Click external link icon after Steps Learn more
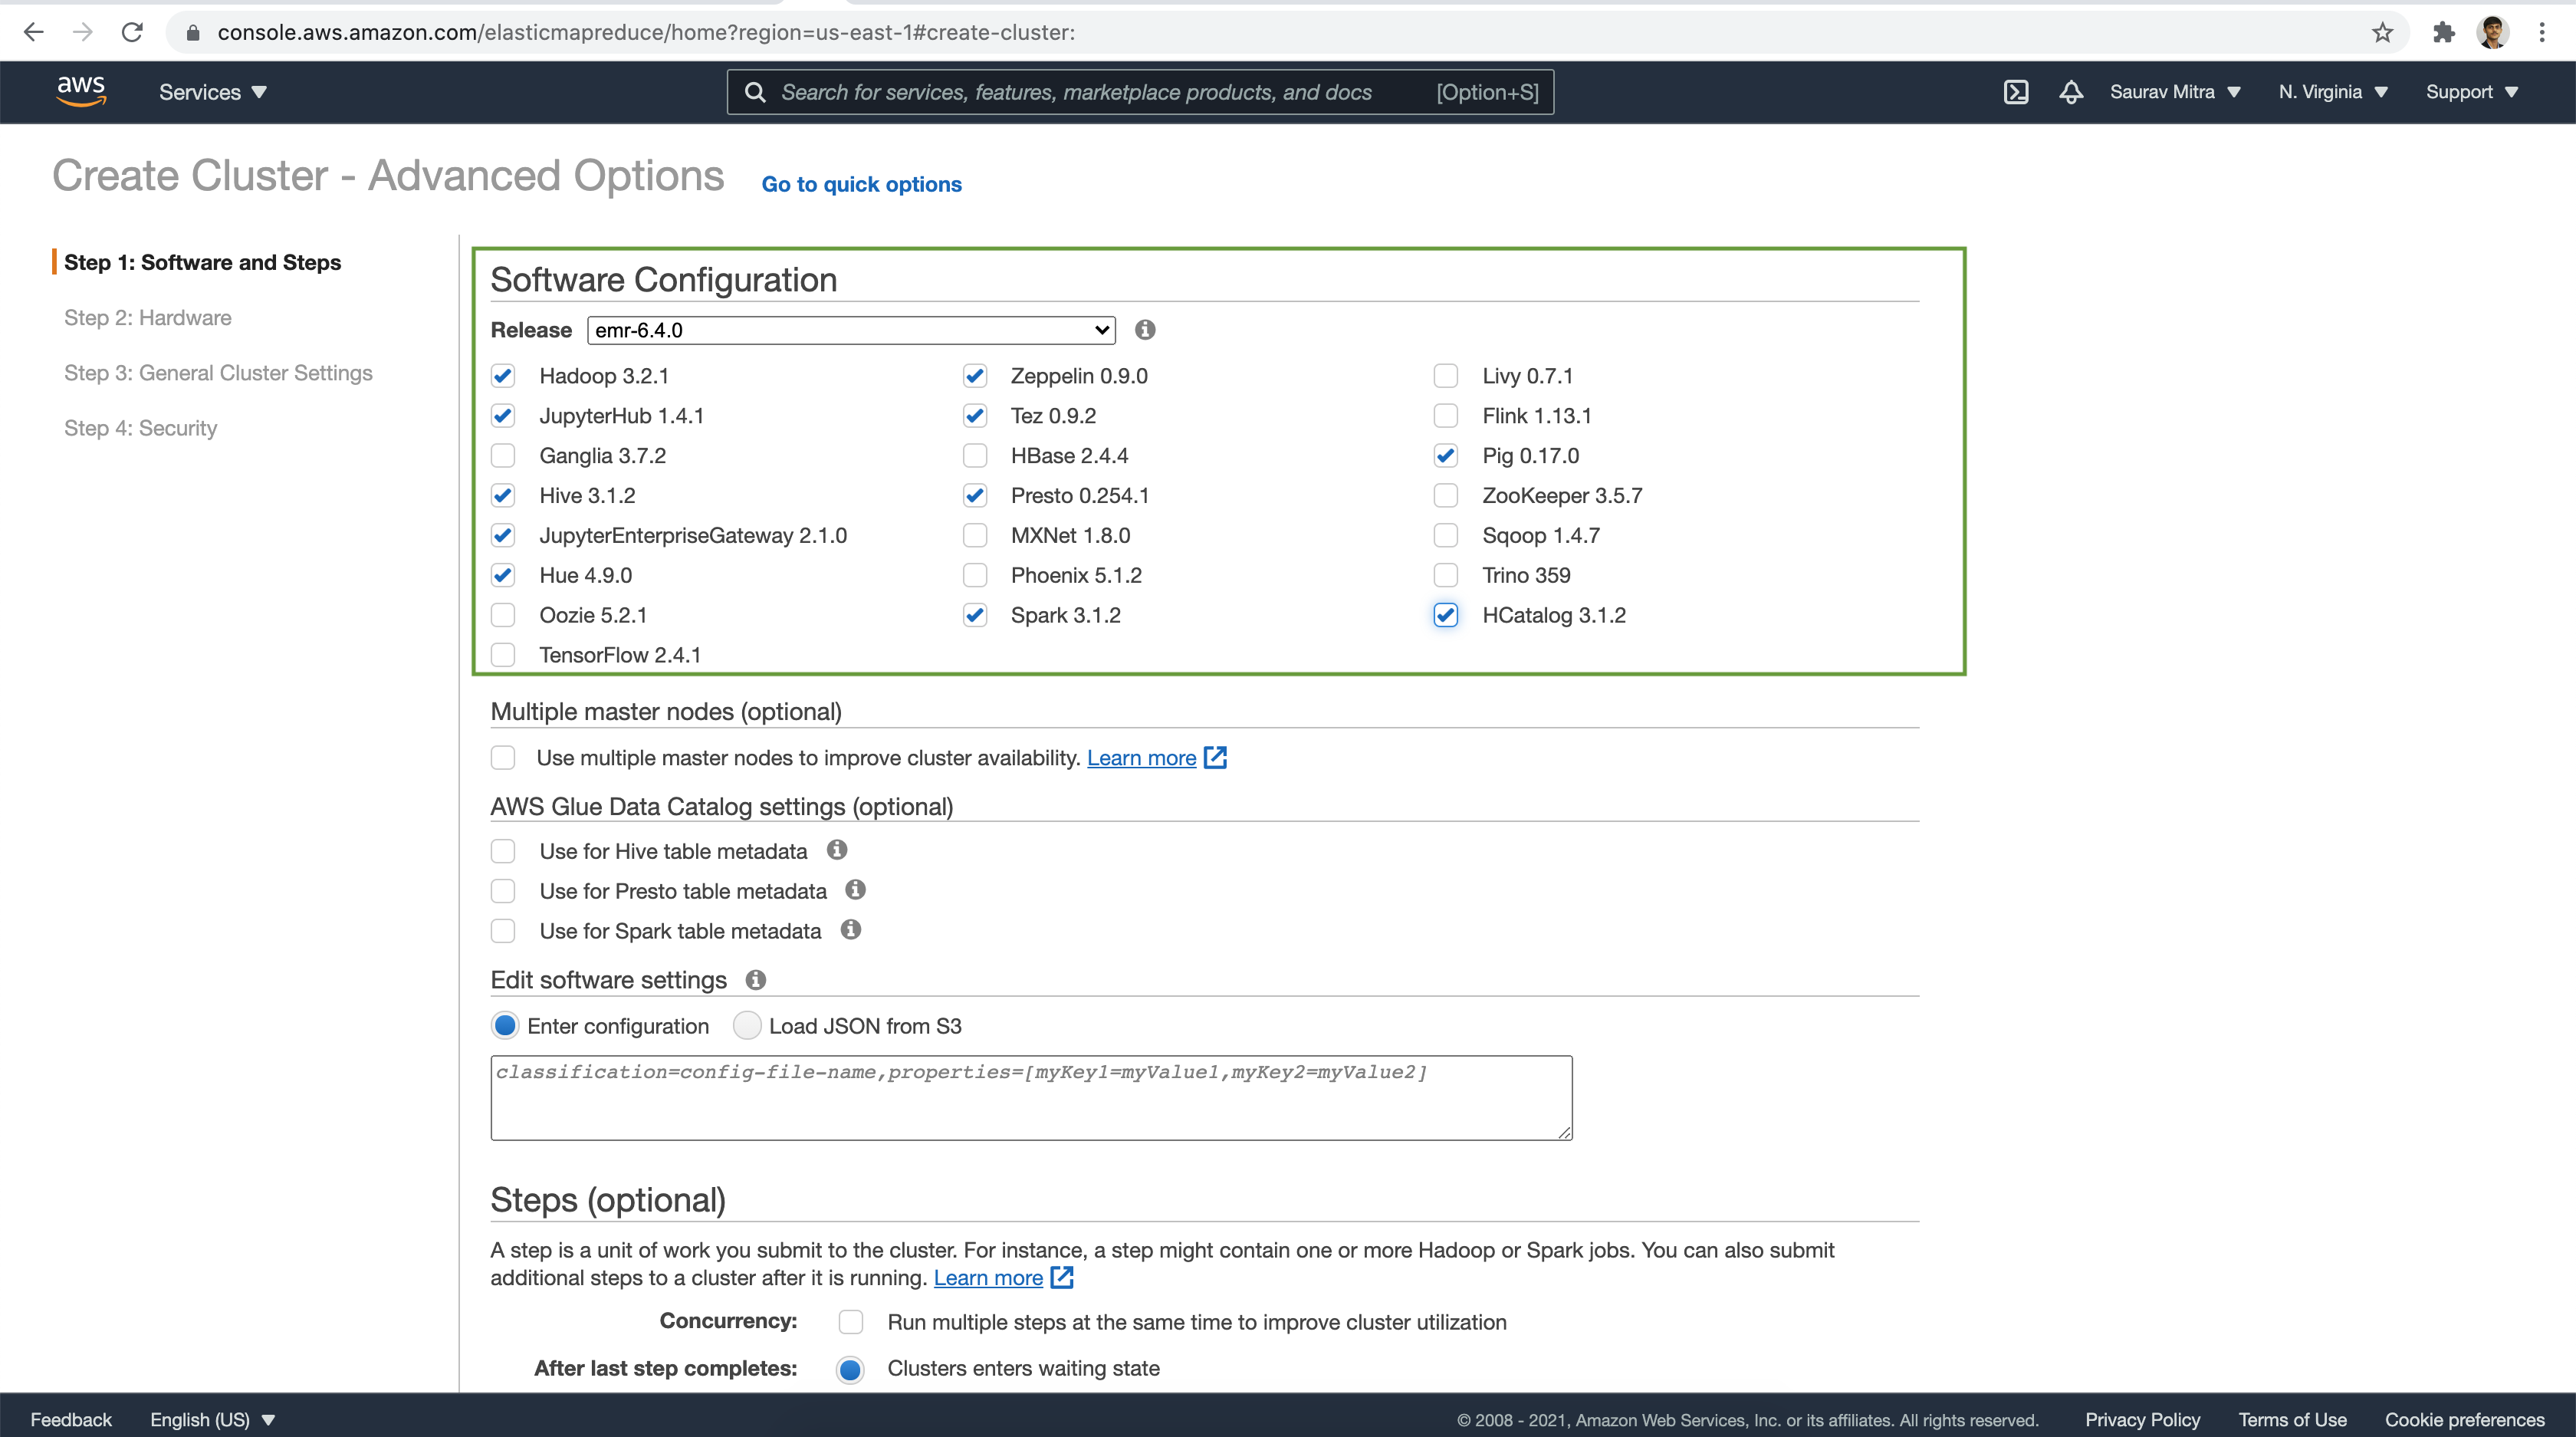Image resolution: width=2576 pixels, height=1437 pixels. pyautogui.click(x=1062, y=1277)
